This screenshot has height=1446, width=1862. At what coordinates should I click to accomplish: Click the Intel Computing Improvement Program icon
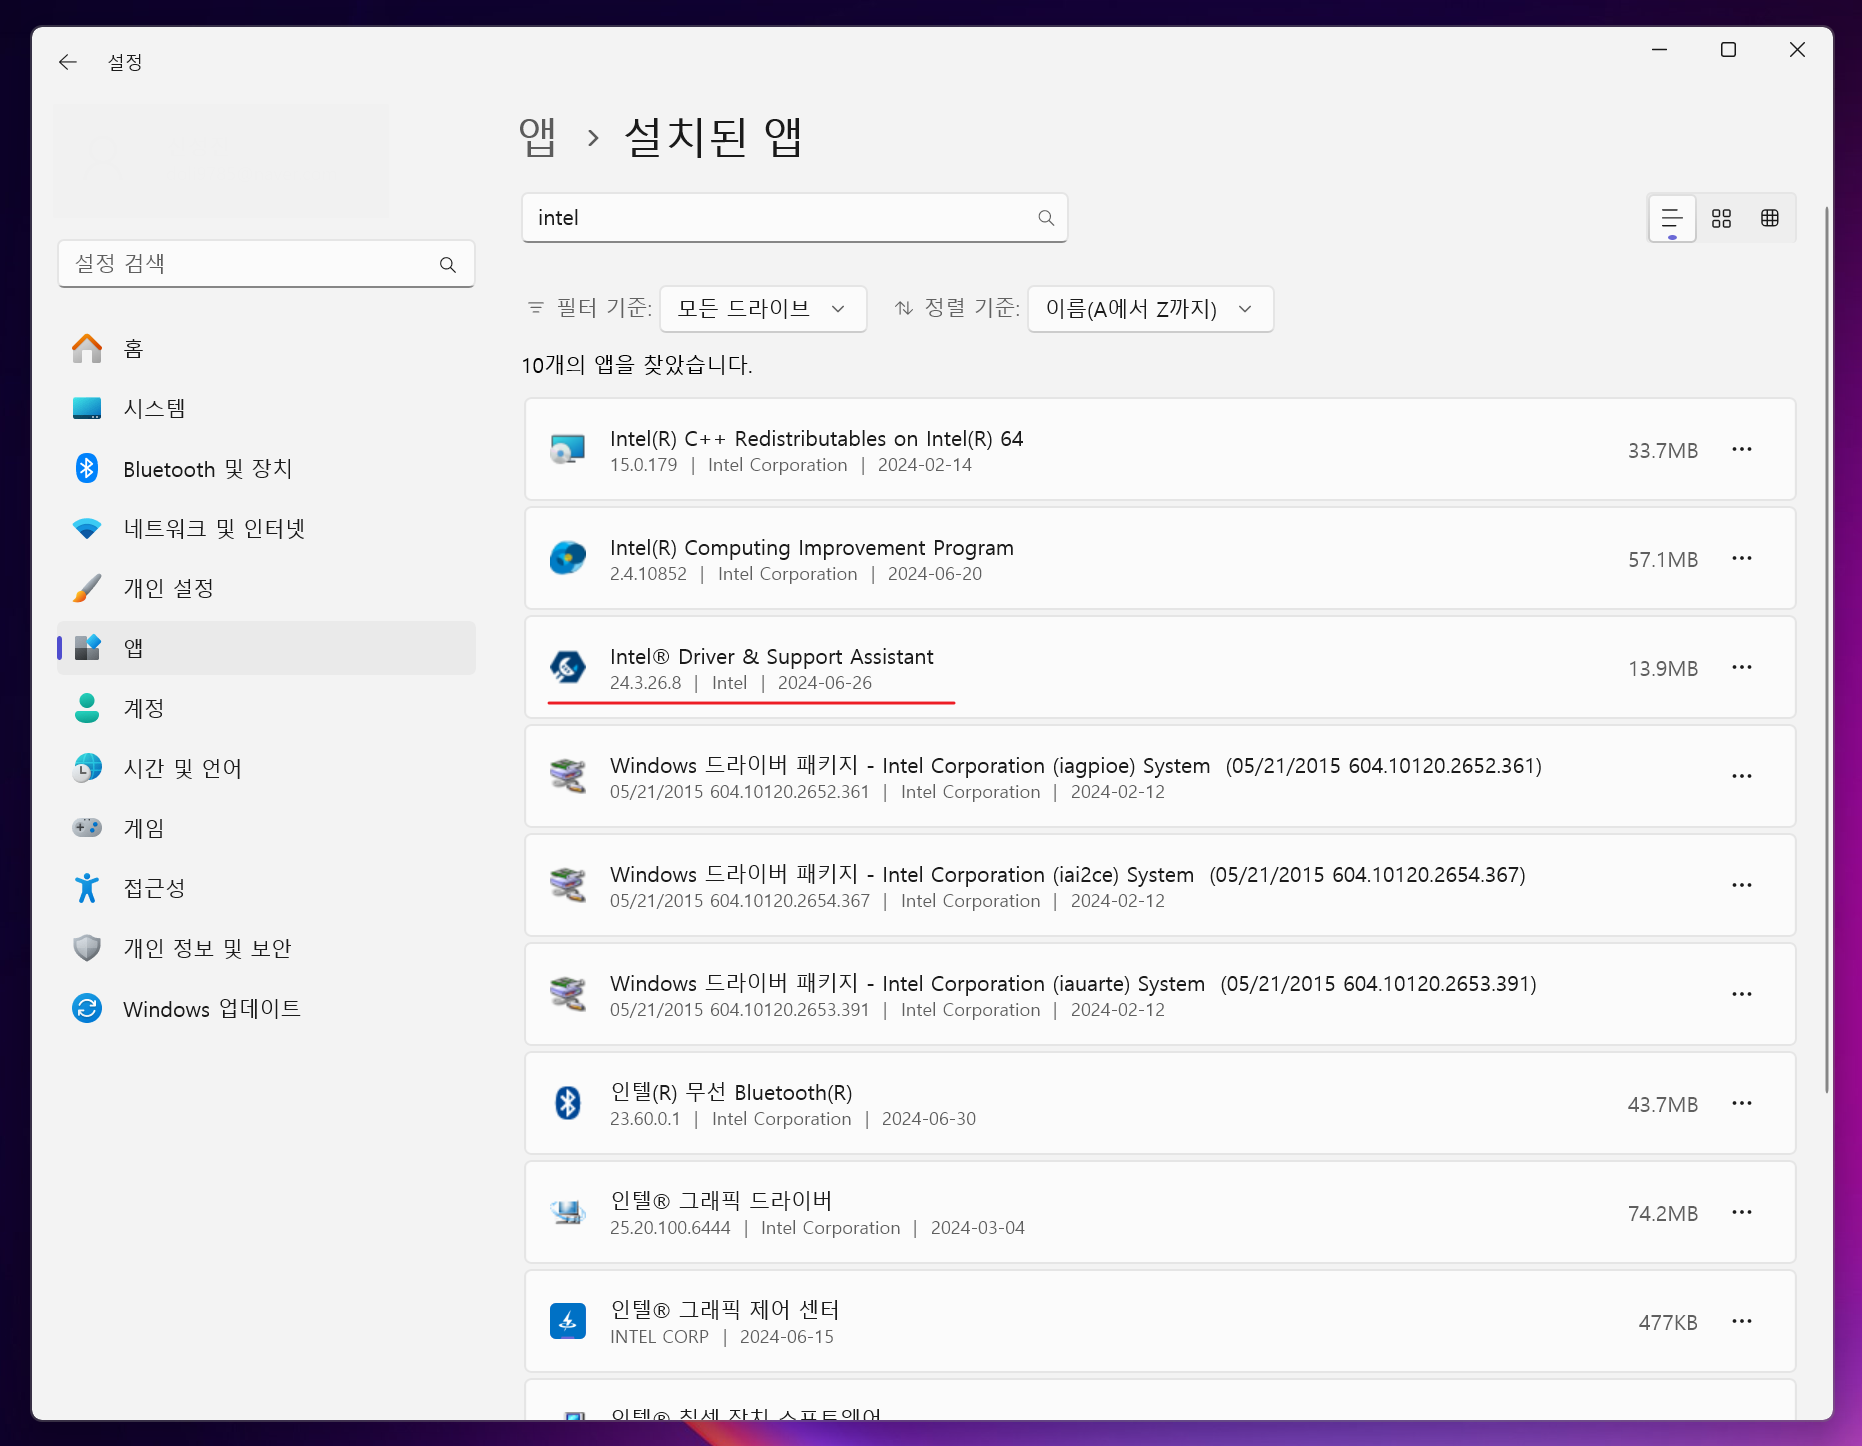point(568,558)
